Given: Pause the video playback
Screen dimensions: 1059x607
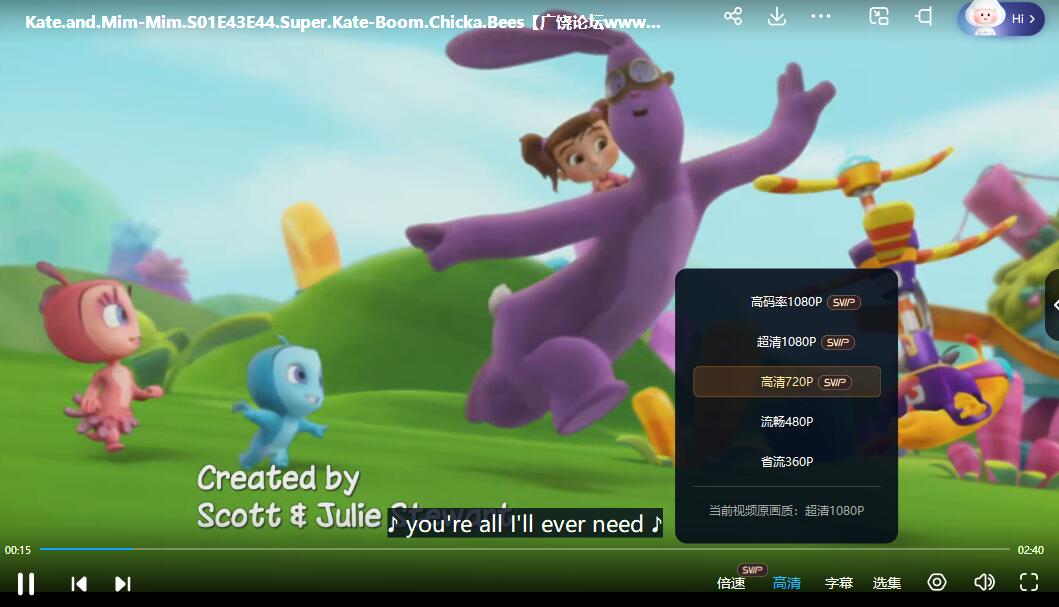Looking at the screenshot, I should click(x=26, y=583).
